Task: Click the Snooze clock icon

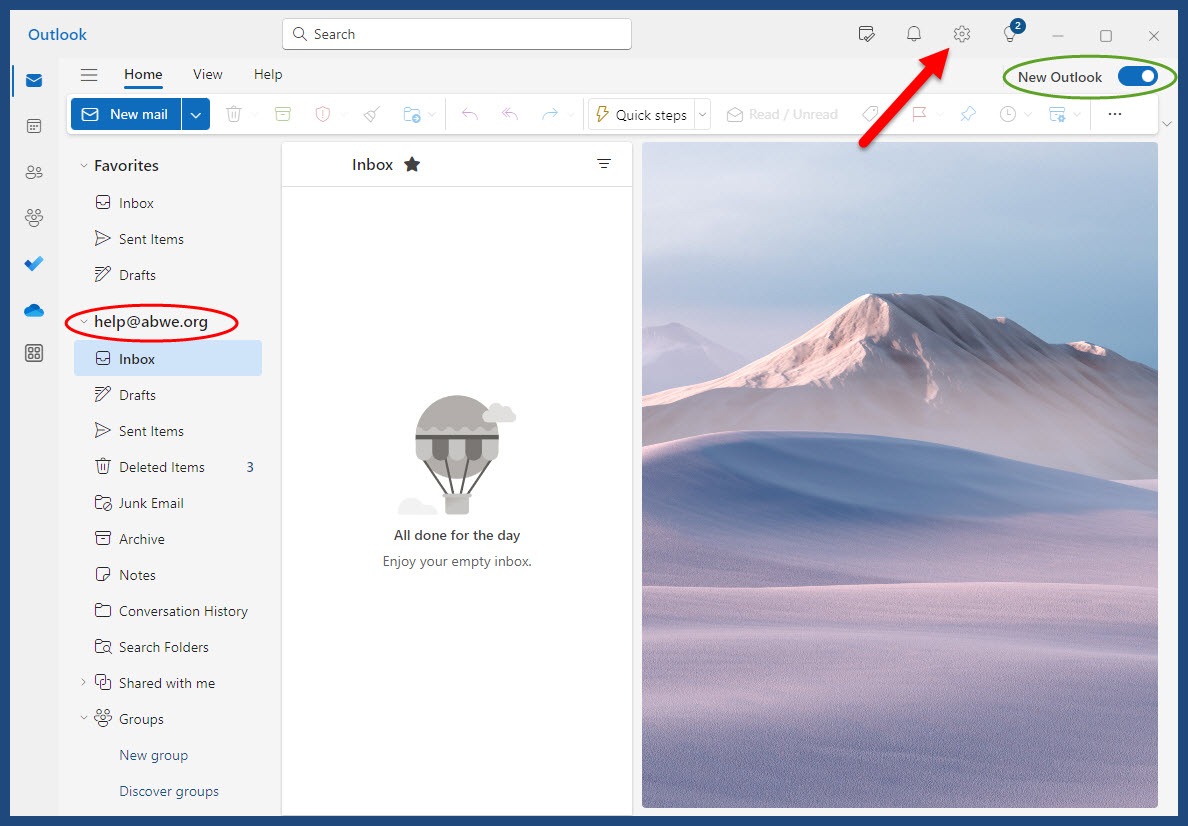Action: click(x=1008, y=114)
